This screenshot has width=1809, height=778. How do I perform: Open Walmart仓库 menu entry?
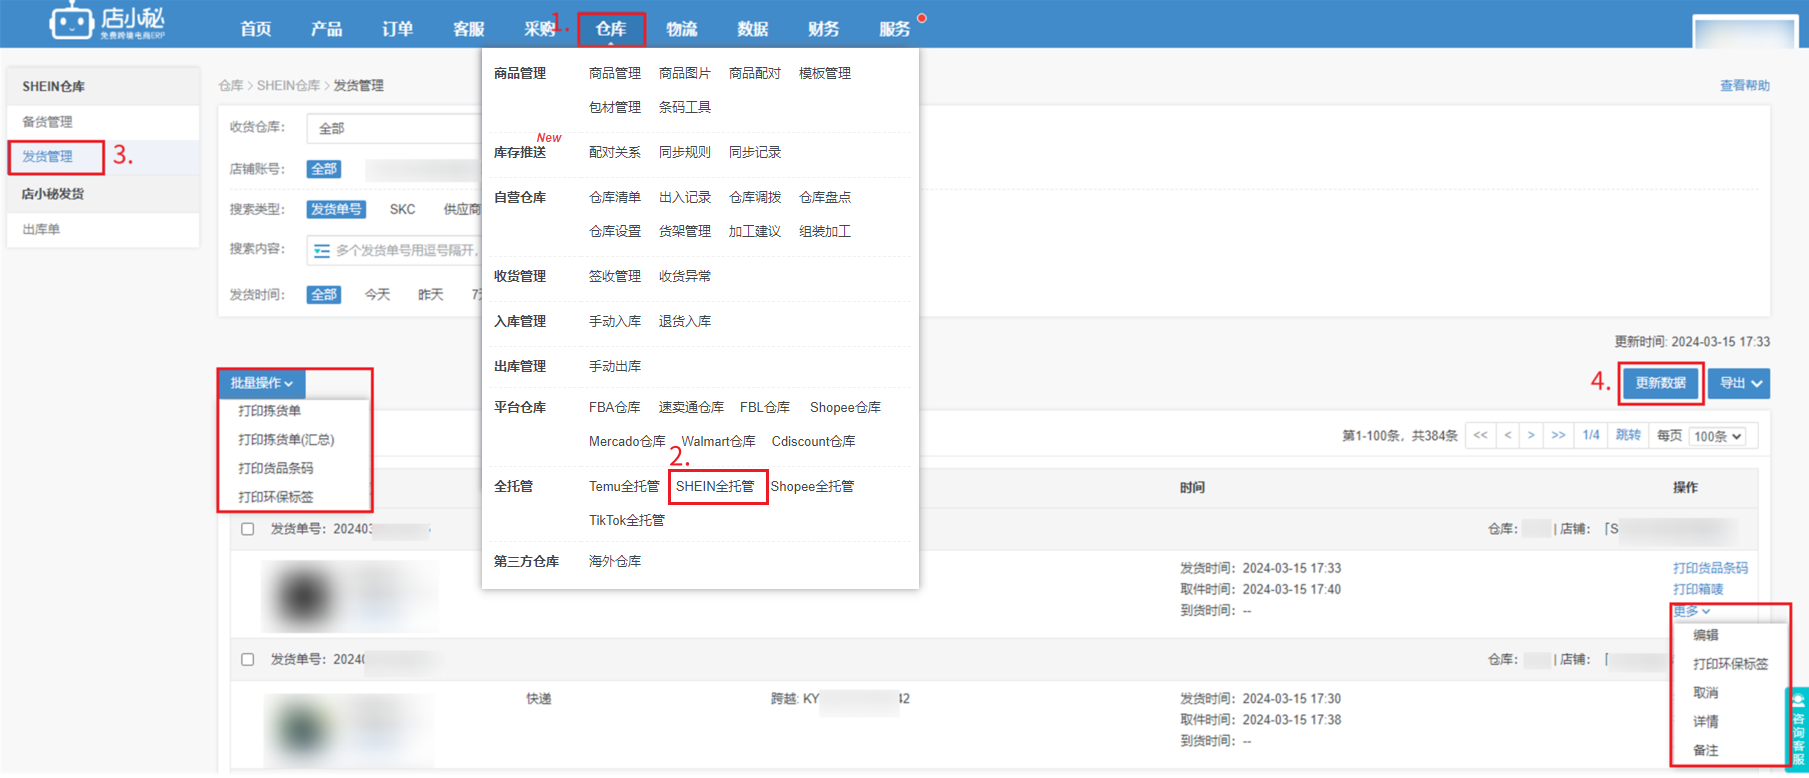[718, 441]
